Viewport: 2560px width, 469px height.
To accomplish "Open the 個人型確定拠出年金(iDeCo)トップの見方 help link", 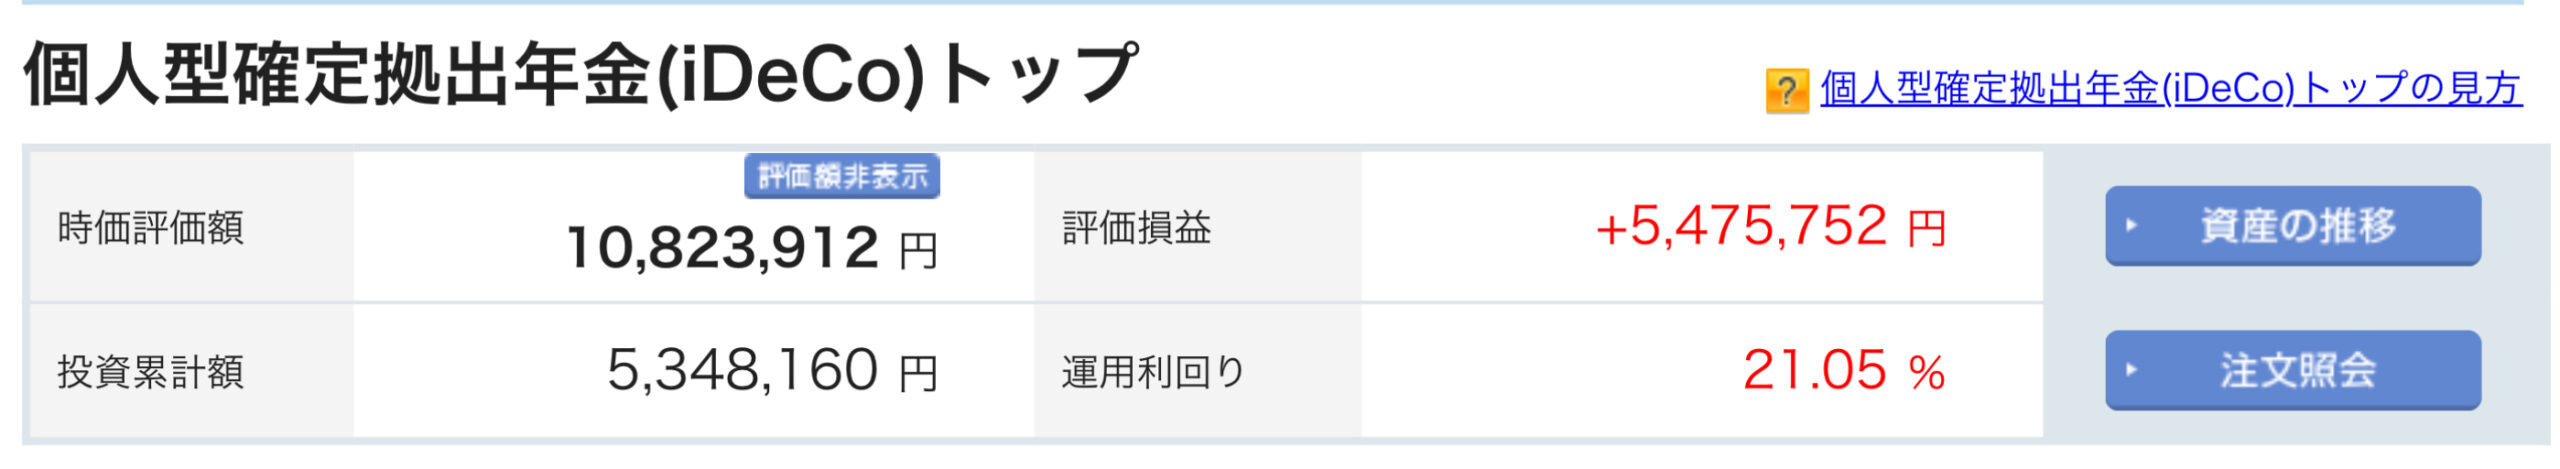I will 2170,89.
